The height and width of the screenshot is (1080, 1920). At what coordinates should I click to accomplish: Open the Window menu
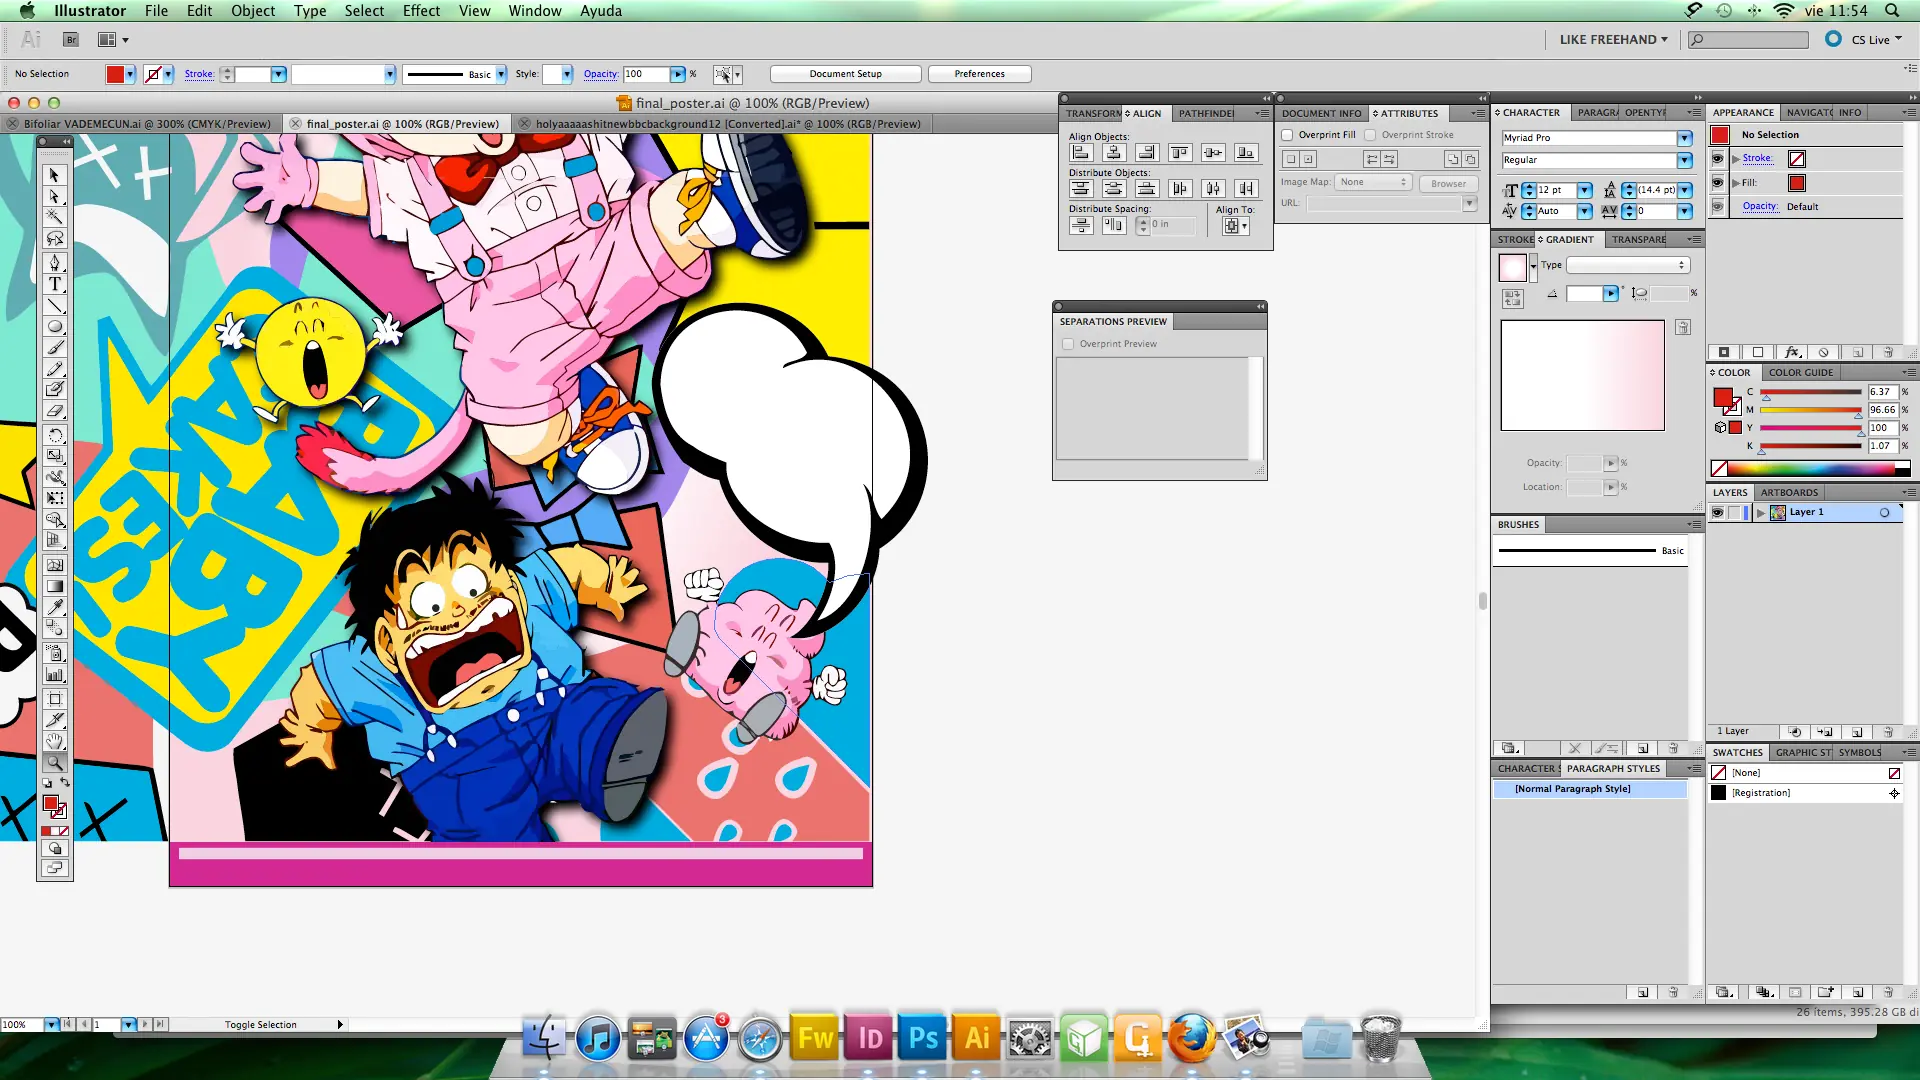535,11
